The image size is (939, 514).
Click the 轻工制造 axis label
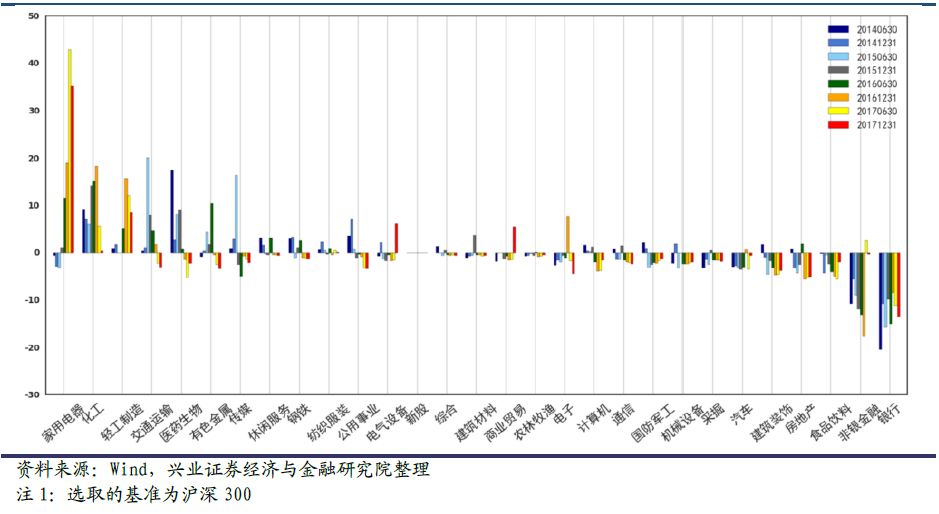pyautogui.click(x=123, y=422)
